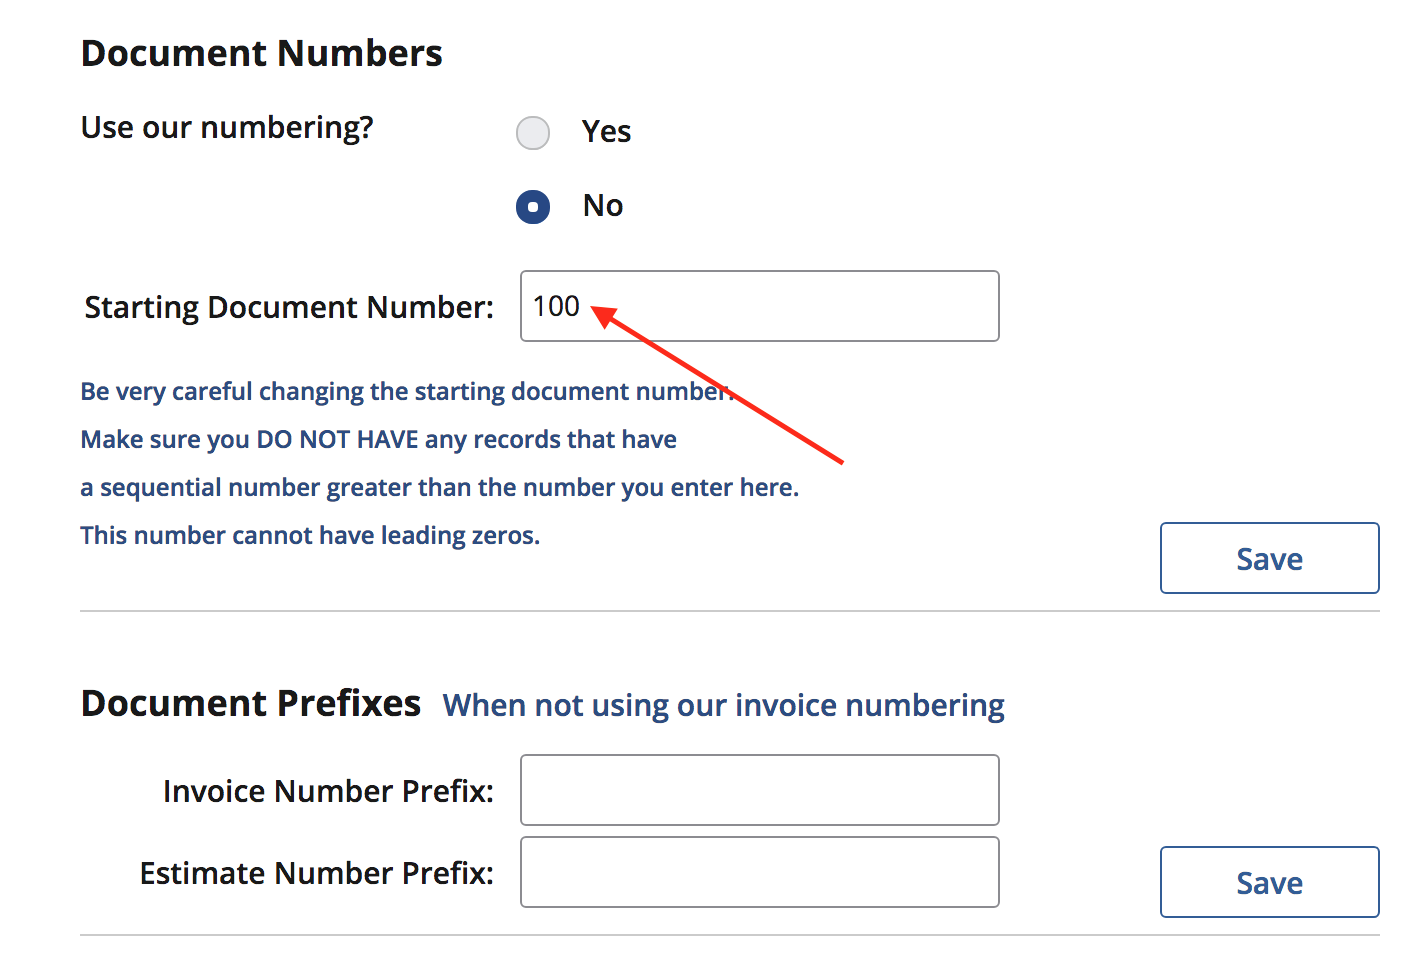Click the "Invoice Number Prefix:" label

pyautogui.click(x=328, y=791)
